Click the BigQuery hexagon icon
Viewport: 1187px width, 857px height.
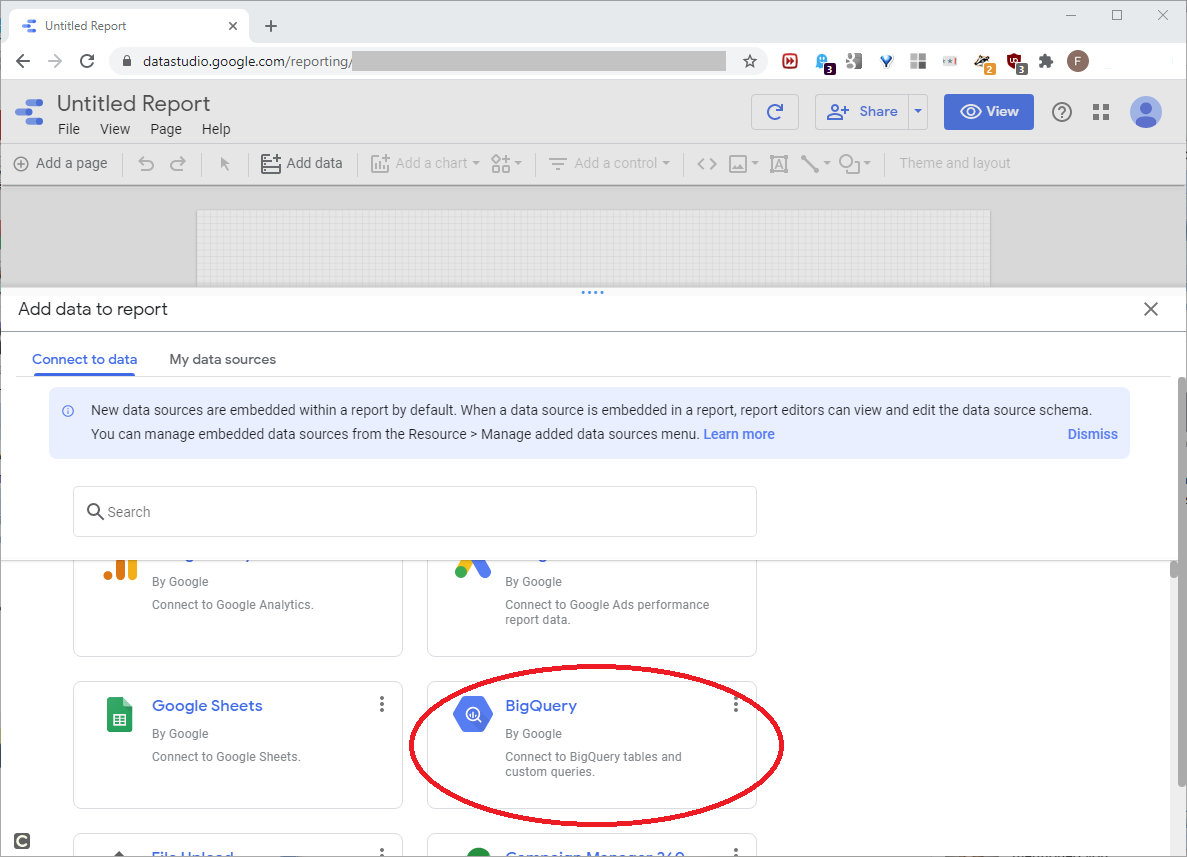473,715
